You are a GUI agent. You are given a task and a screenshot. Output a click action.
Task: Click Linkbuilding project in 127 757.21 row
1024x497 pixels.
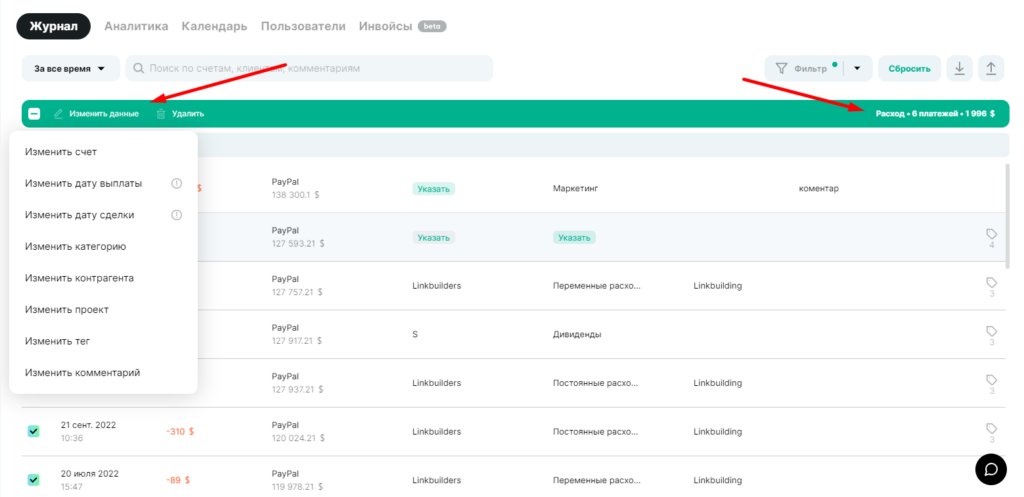click(717, 286)
